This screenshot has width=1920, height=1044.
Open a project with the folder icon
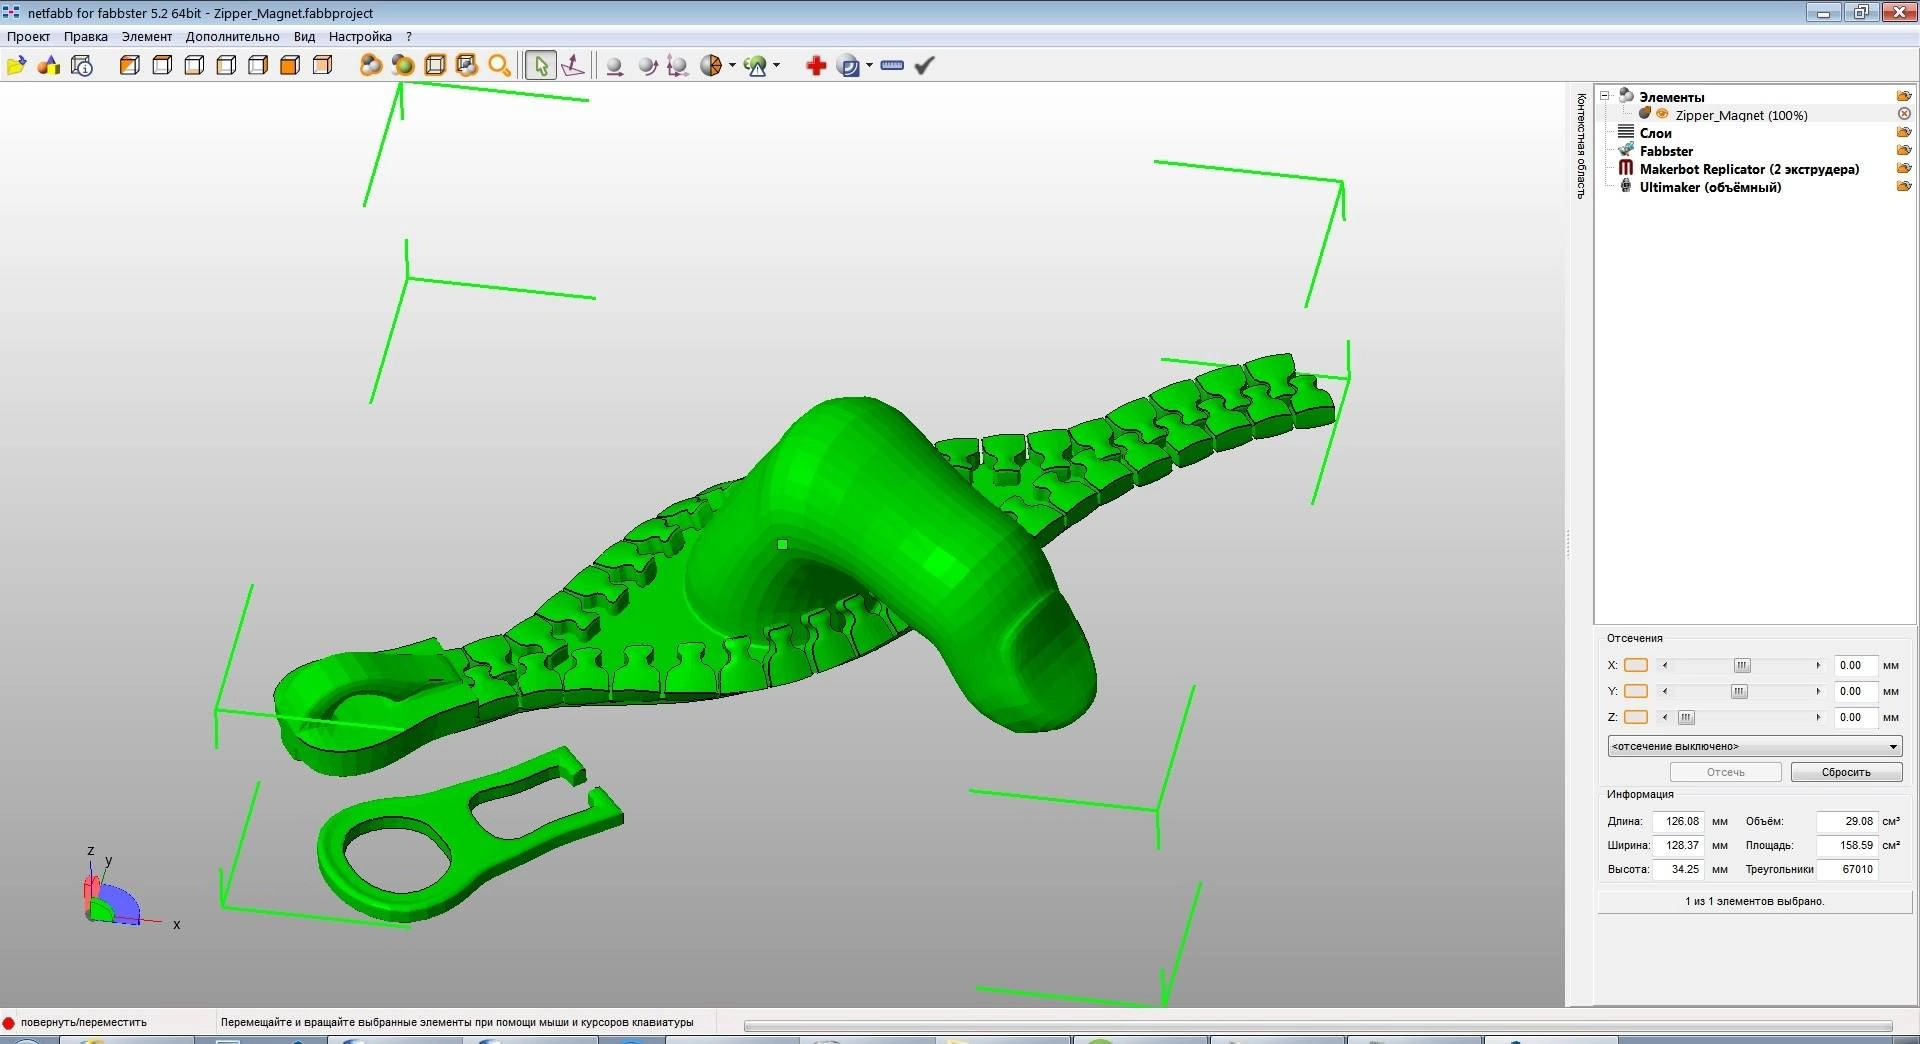[x=16, y=66]
